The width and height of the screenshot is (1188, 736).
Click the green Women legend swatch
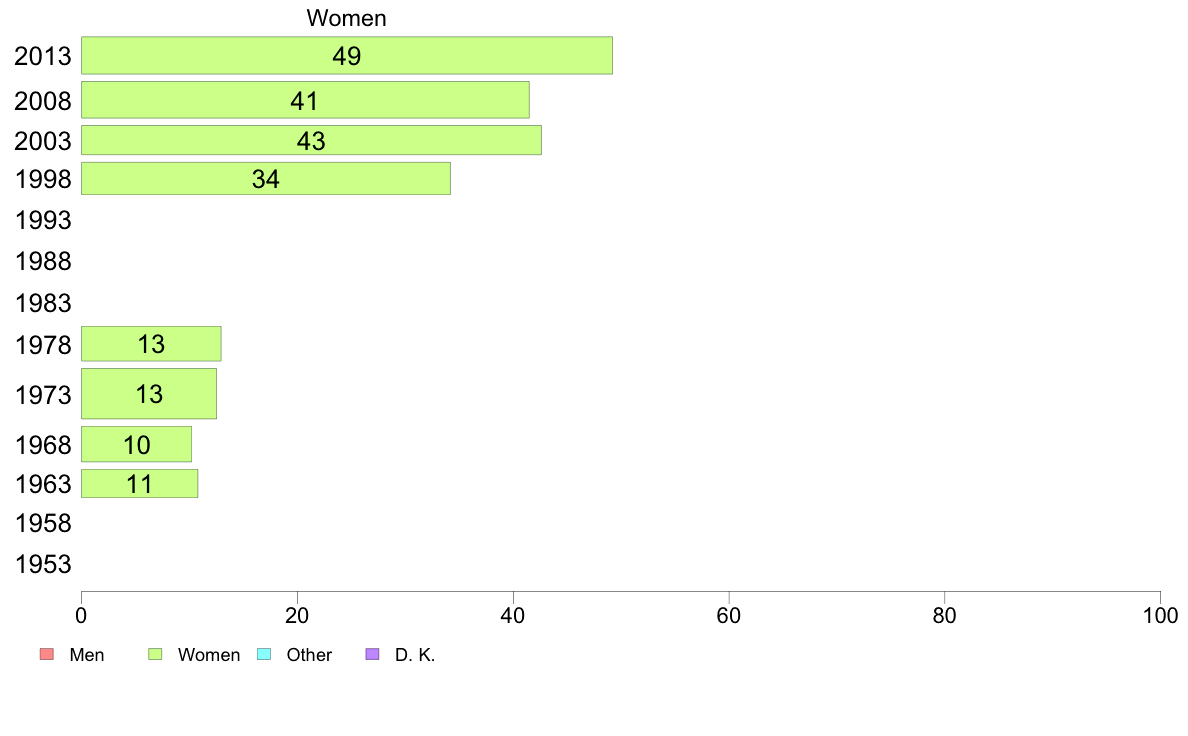155,654
